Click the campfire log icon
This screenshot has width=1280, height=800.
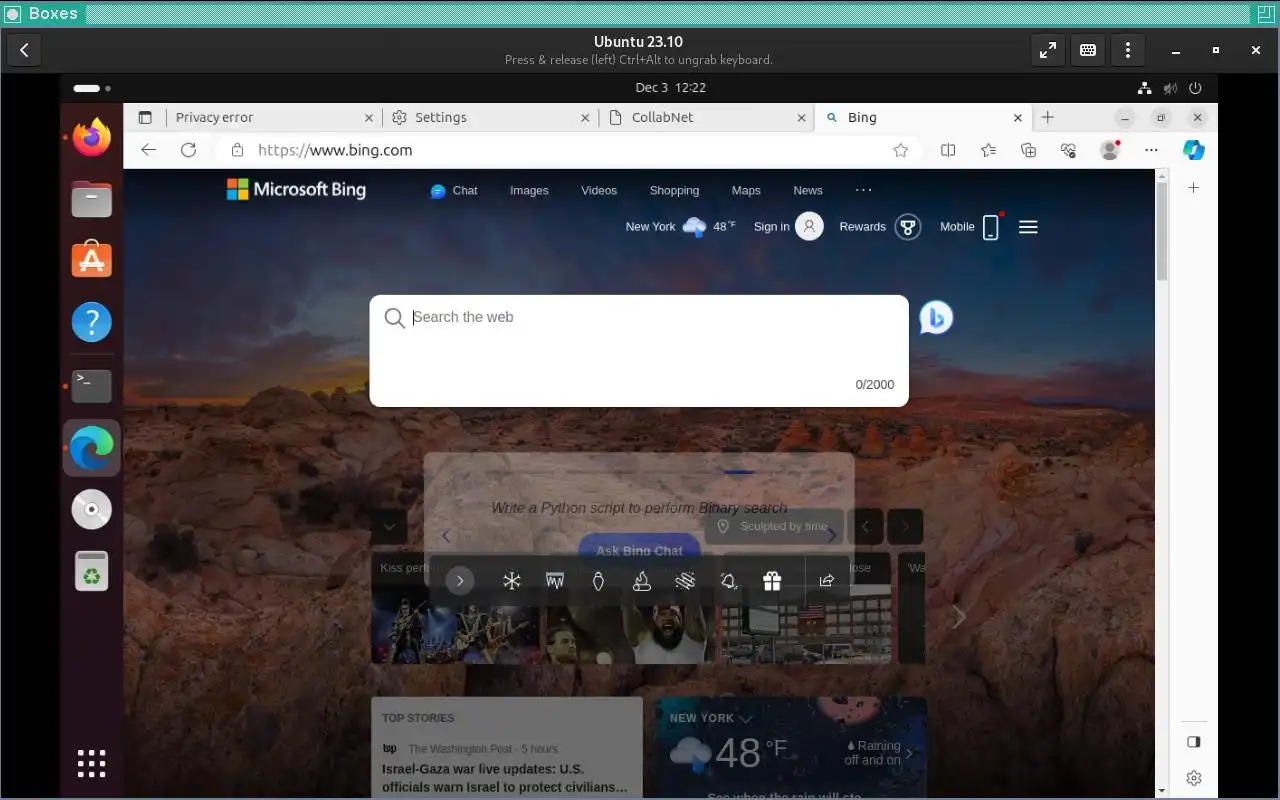642,581
